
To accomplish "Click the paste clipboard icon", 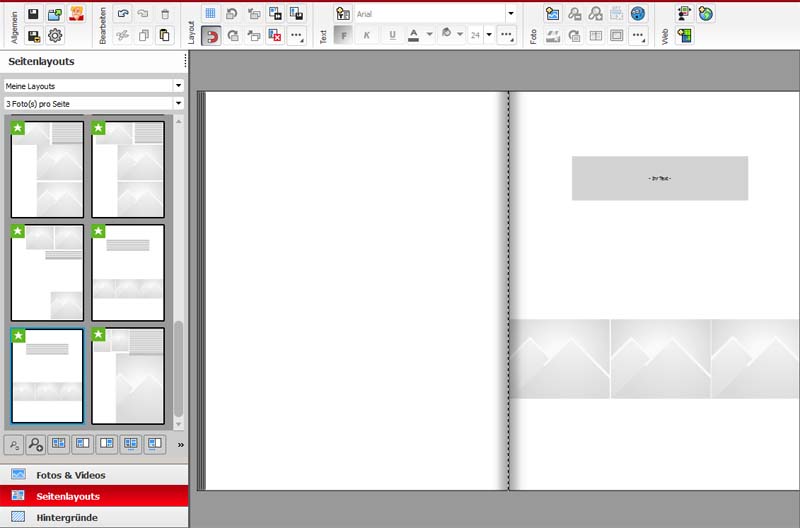I will (x=165, y=36).
